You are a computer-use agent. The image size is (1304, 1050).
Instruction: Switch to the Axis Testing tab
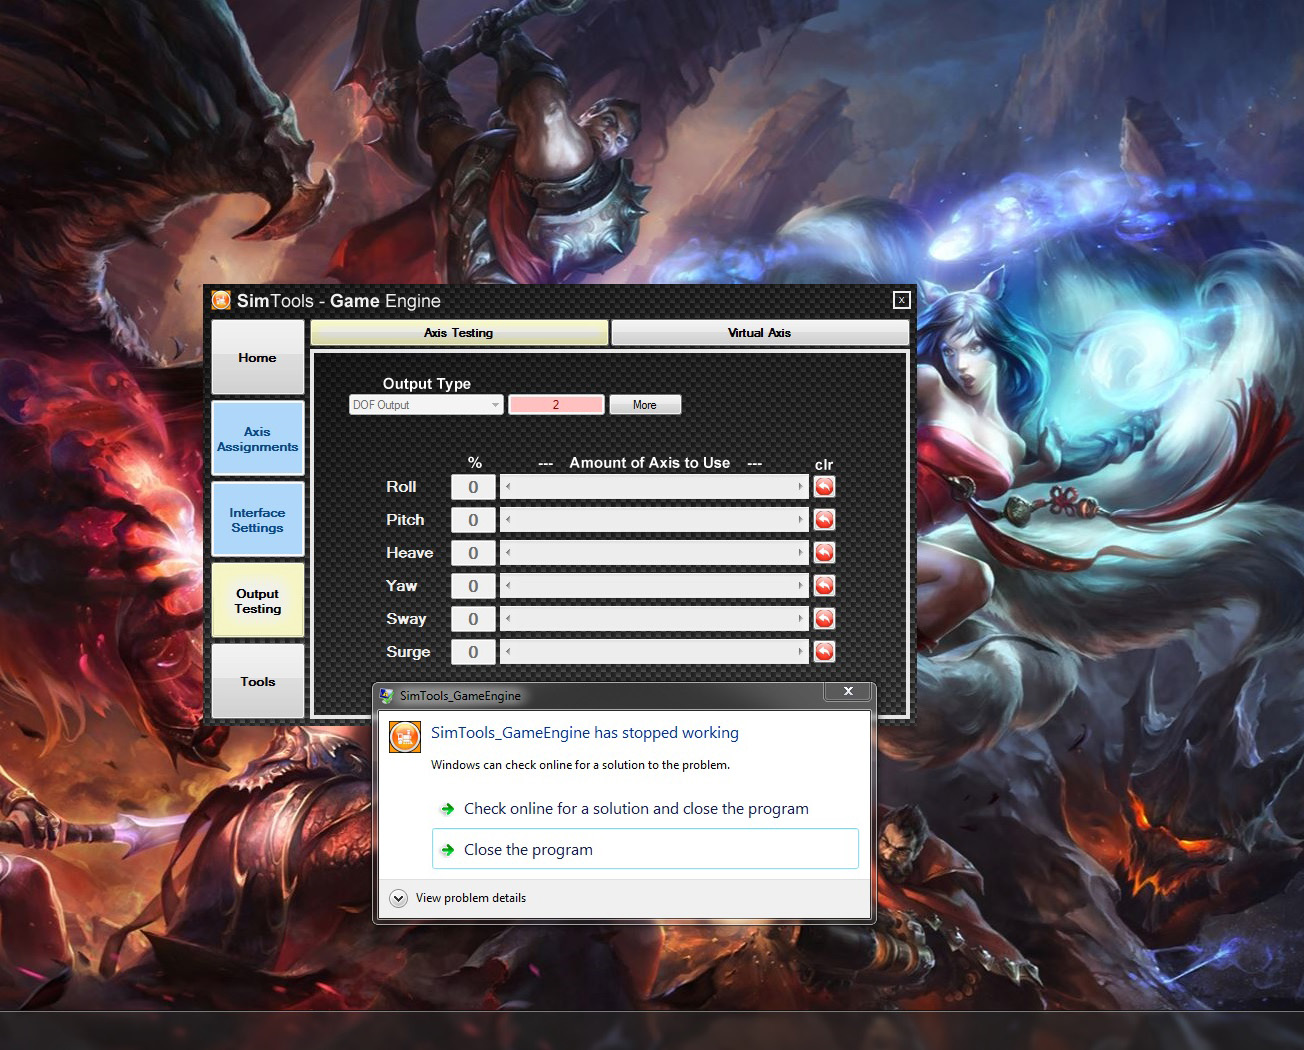(459, 333)
